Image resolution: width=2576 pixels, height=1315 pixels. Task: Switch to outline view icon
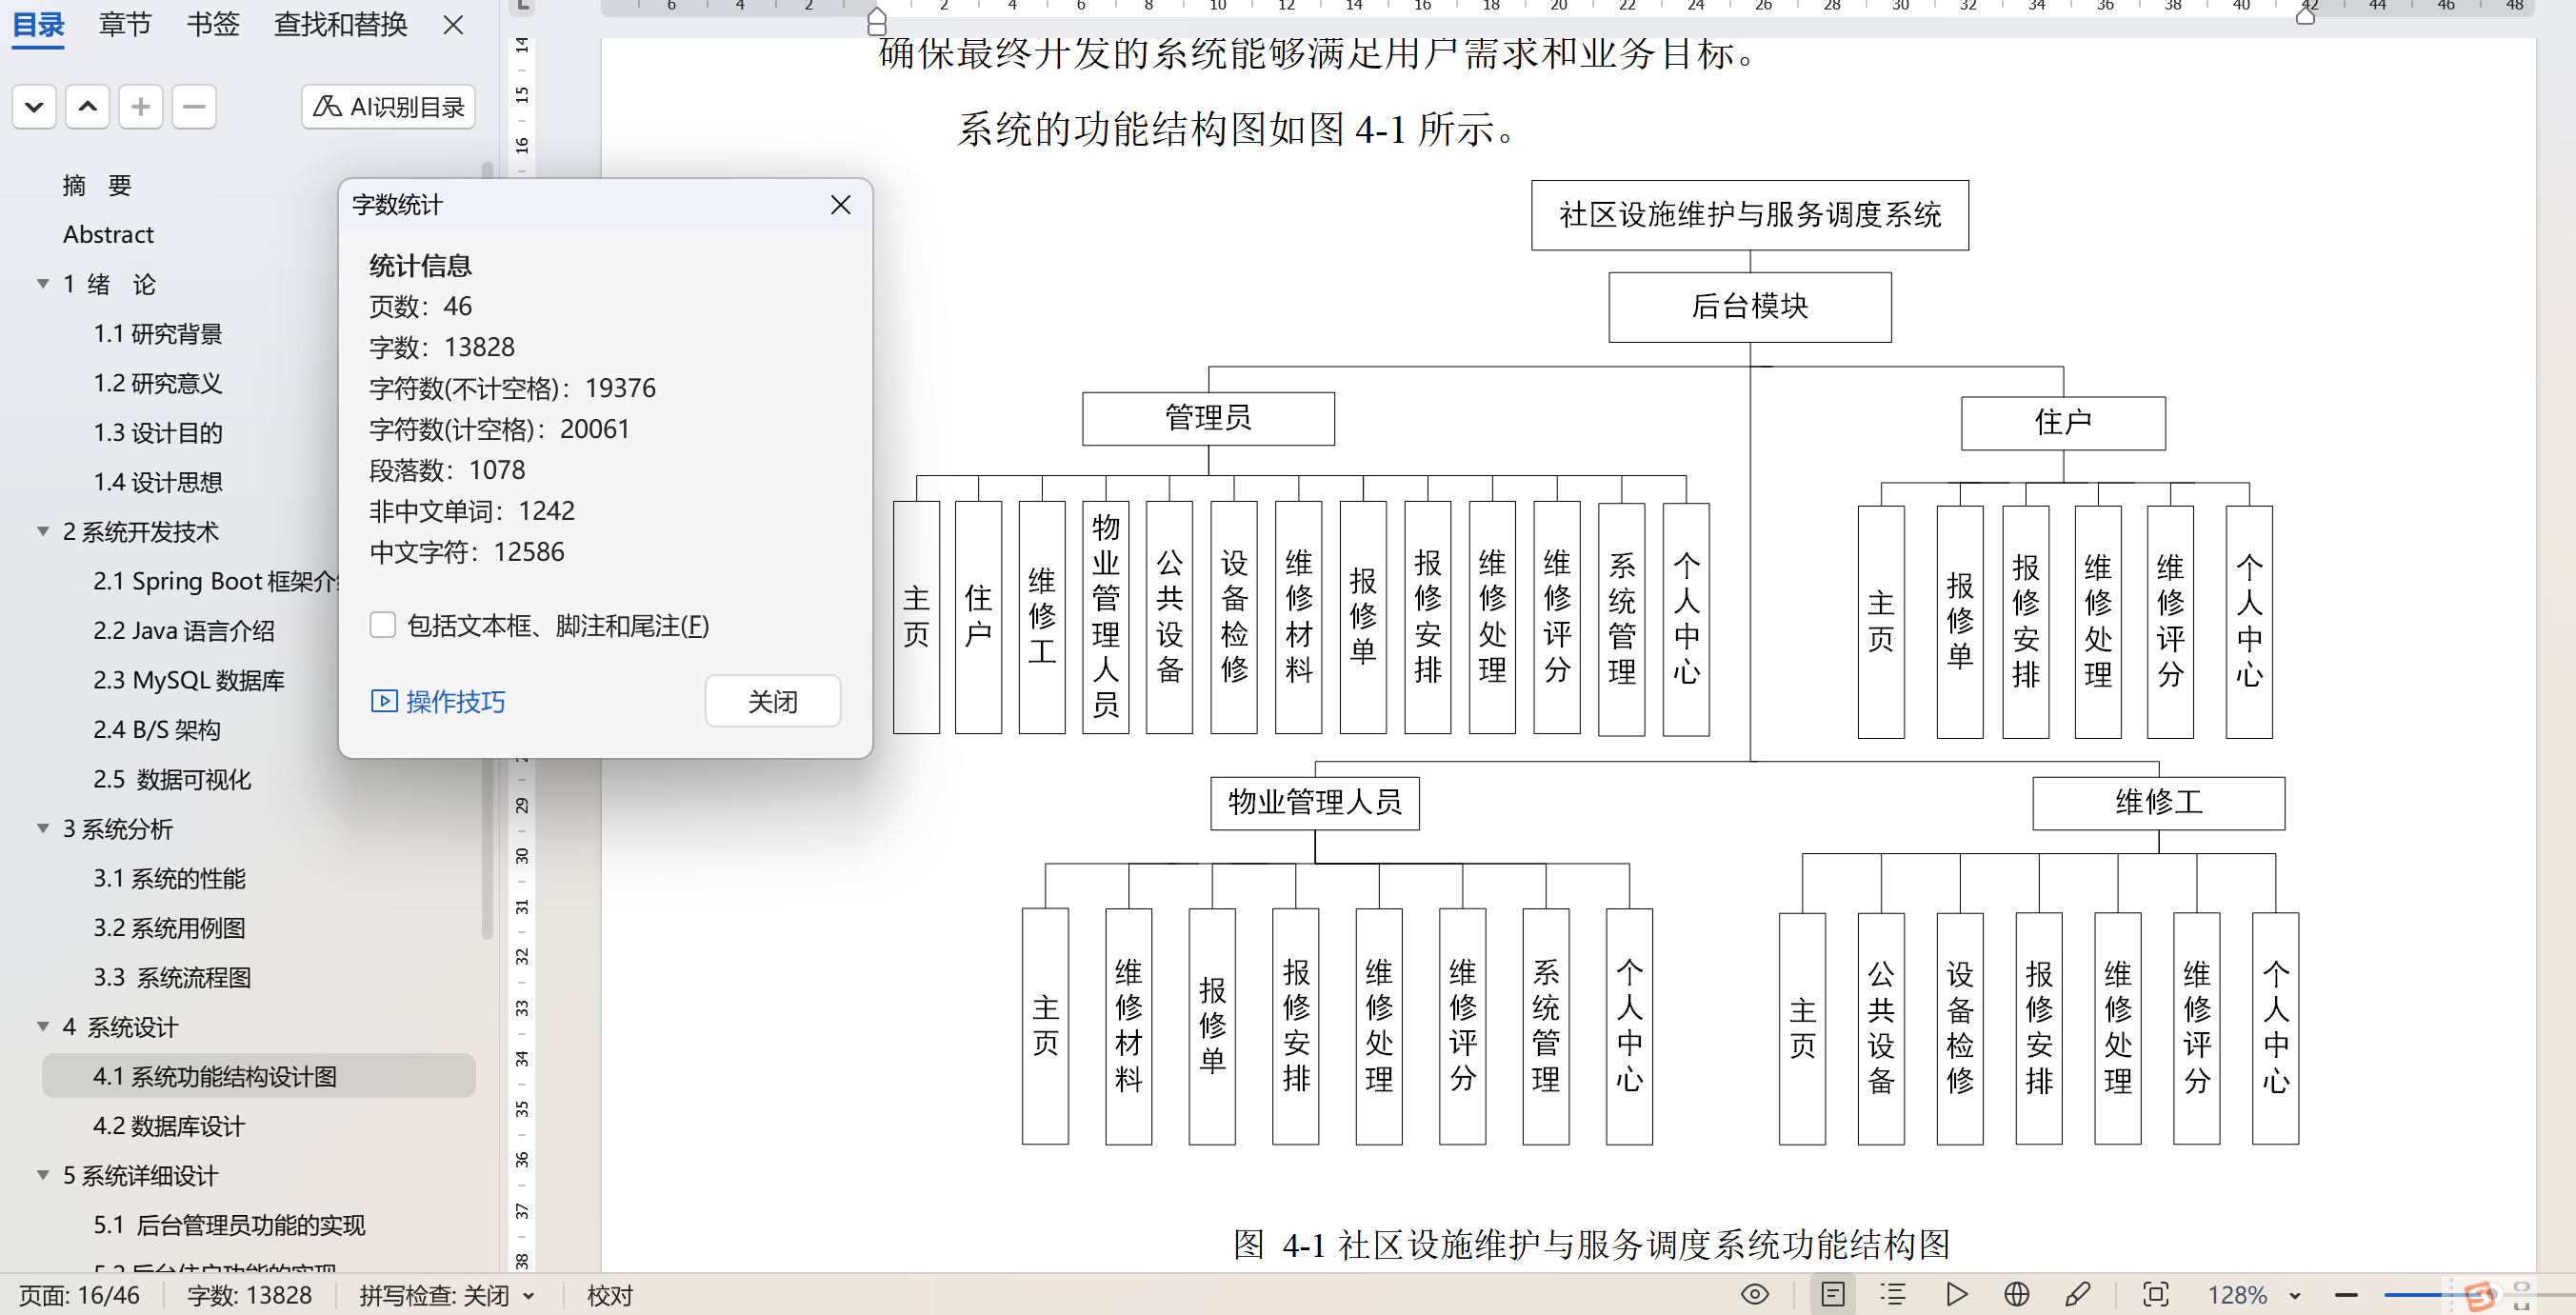[1893, 1294]
